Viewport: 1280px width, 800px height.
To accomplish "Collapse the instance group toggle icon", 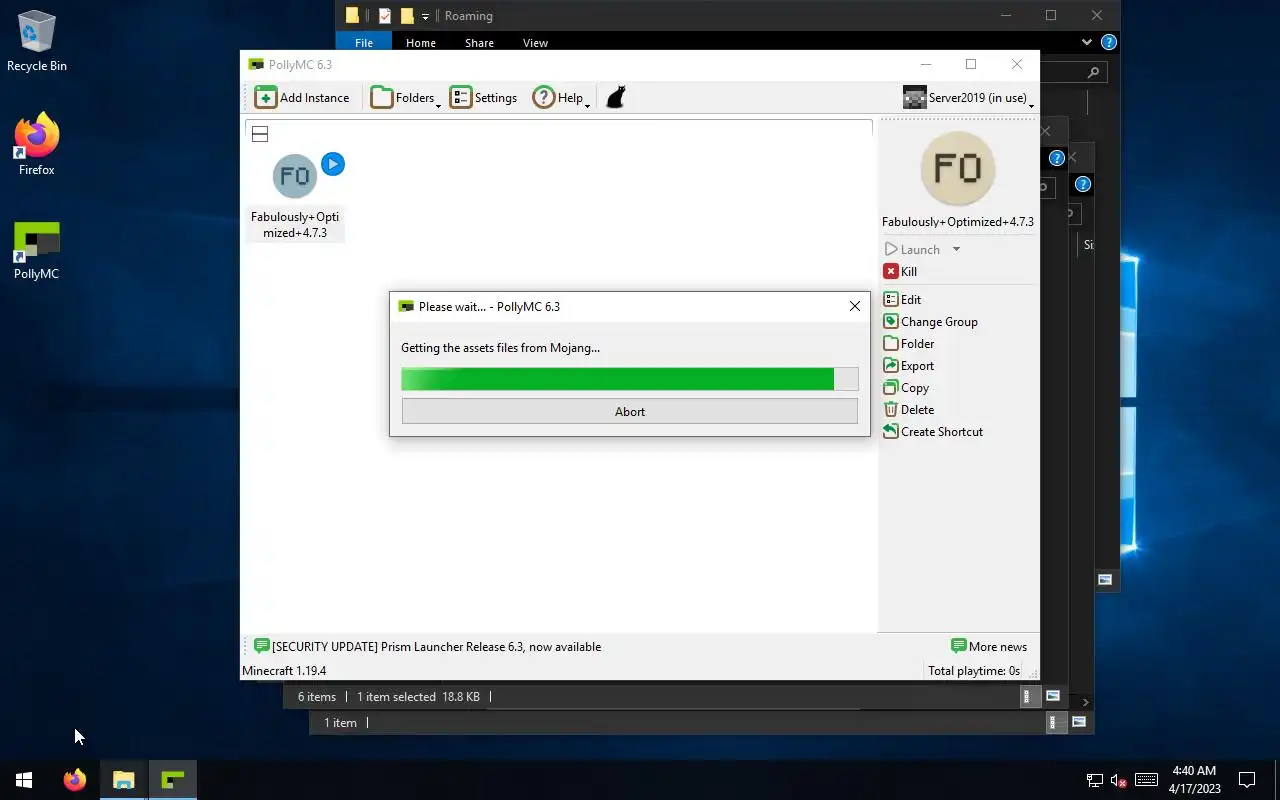I will (x=260, y=134).
